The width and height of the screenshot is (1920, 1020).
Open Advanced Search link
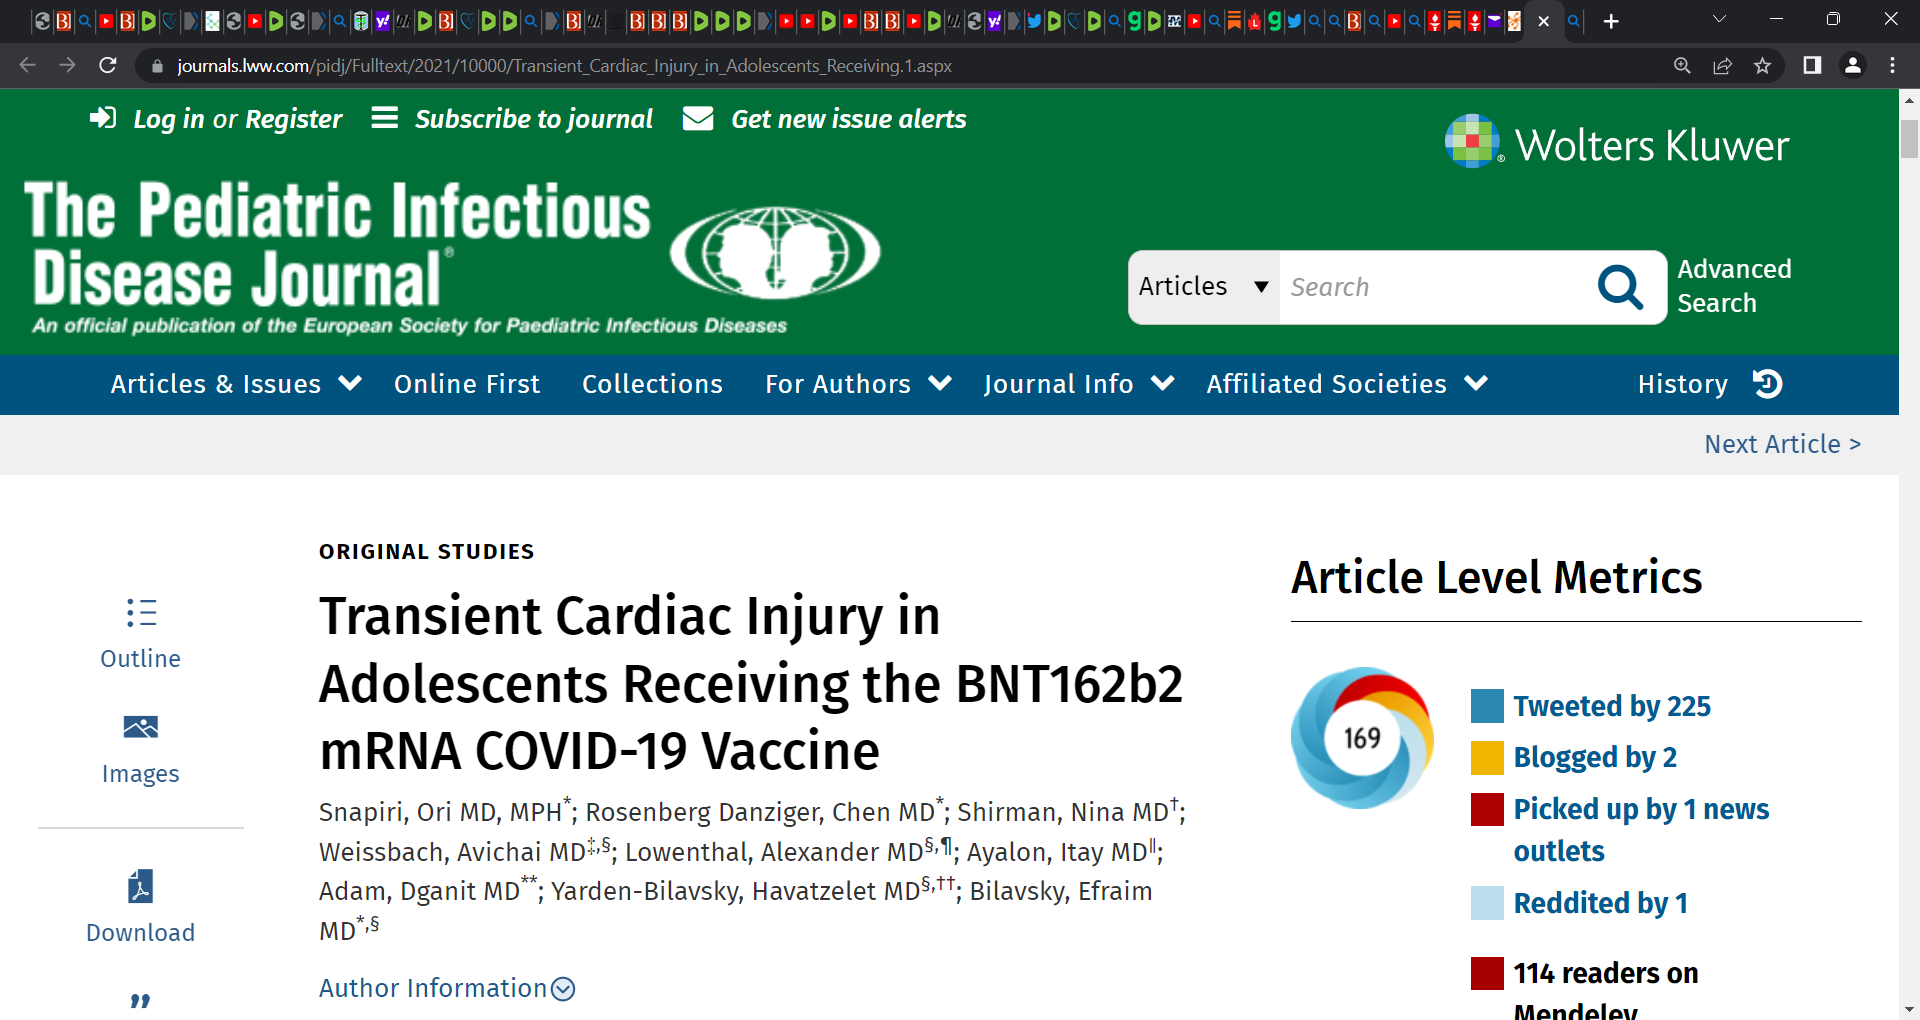[1734, 286]
